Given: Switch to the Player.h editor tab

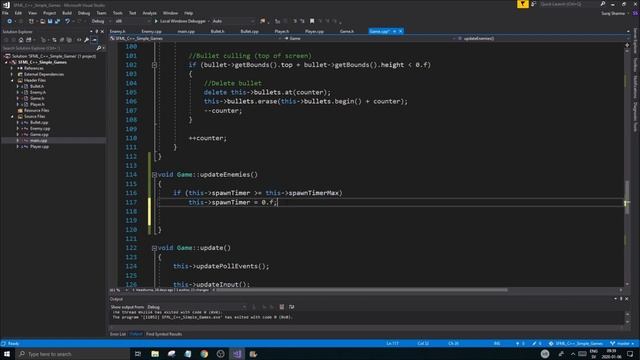Looking at the screenshot, I should click(x=282, y=31).
